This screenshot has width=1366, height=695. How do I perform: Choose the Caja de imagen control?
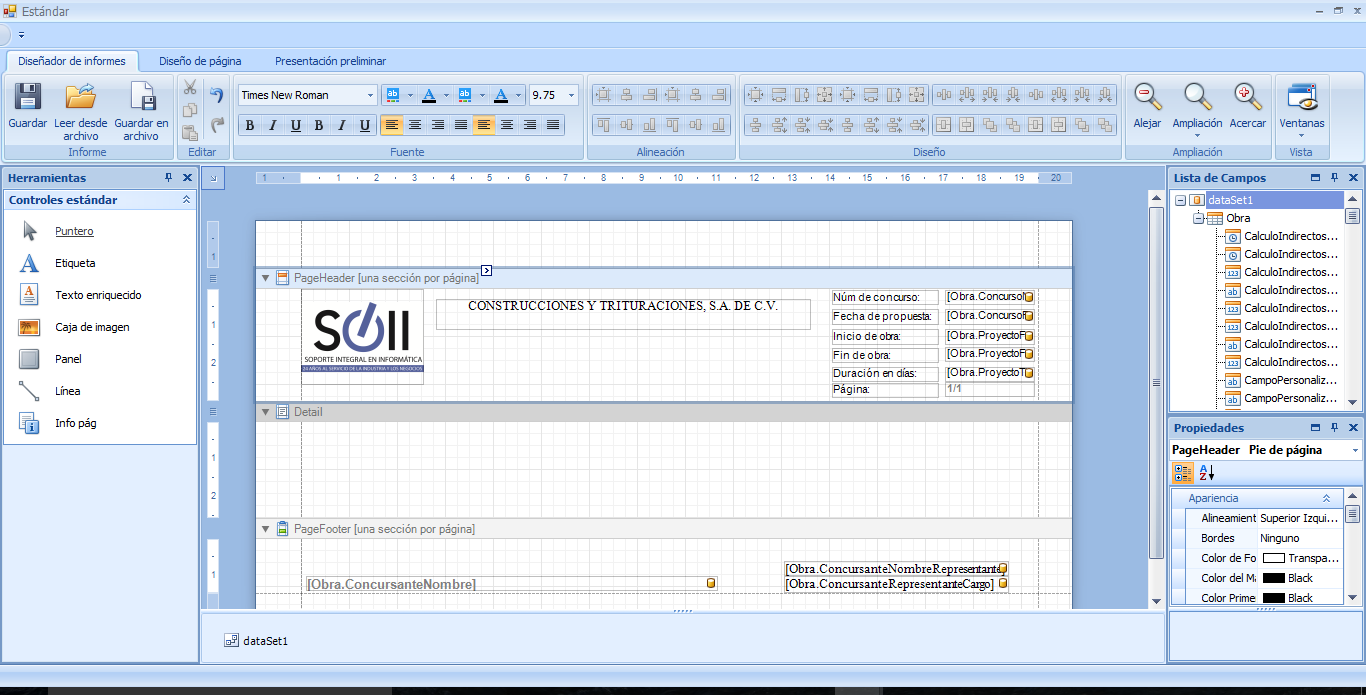91,327
